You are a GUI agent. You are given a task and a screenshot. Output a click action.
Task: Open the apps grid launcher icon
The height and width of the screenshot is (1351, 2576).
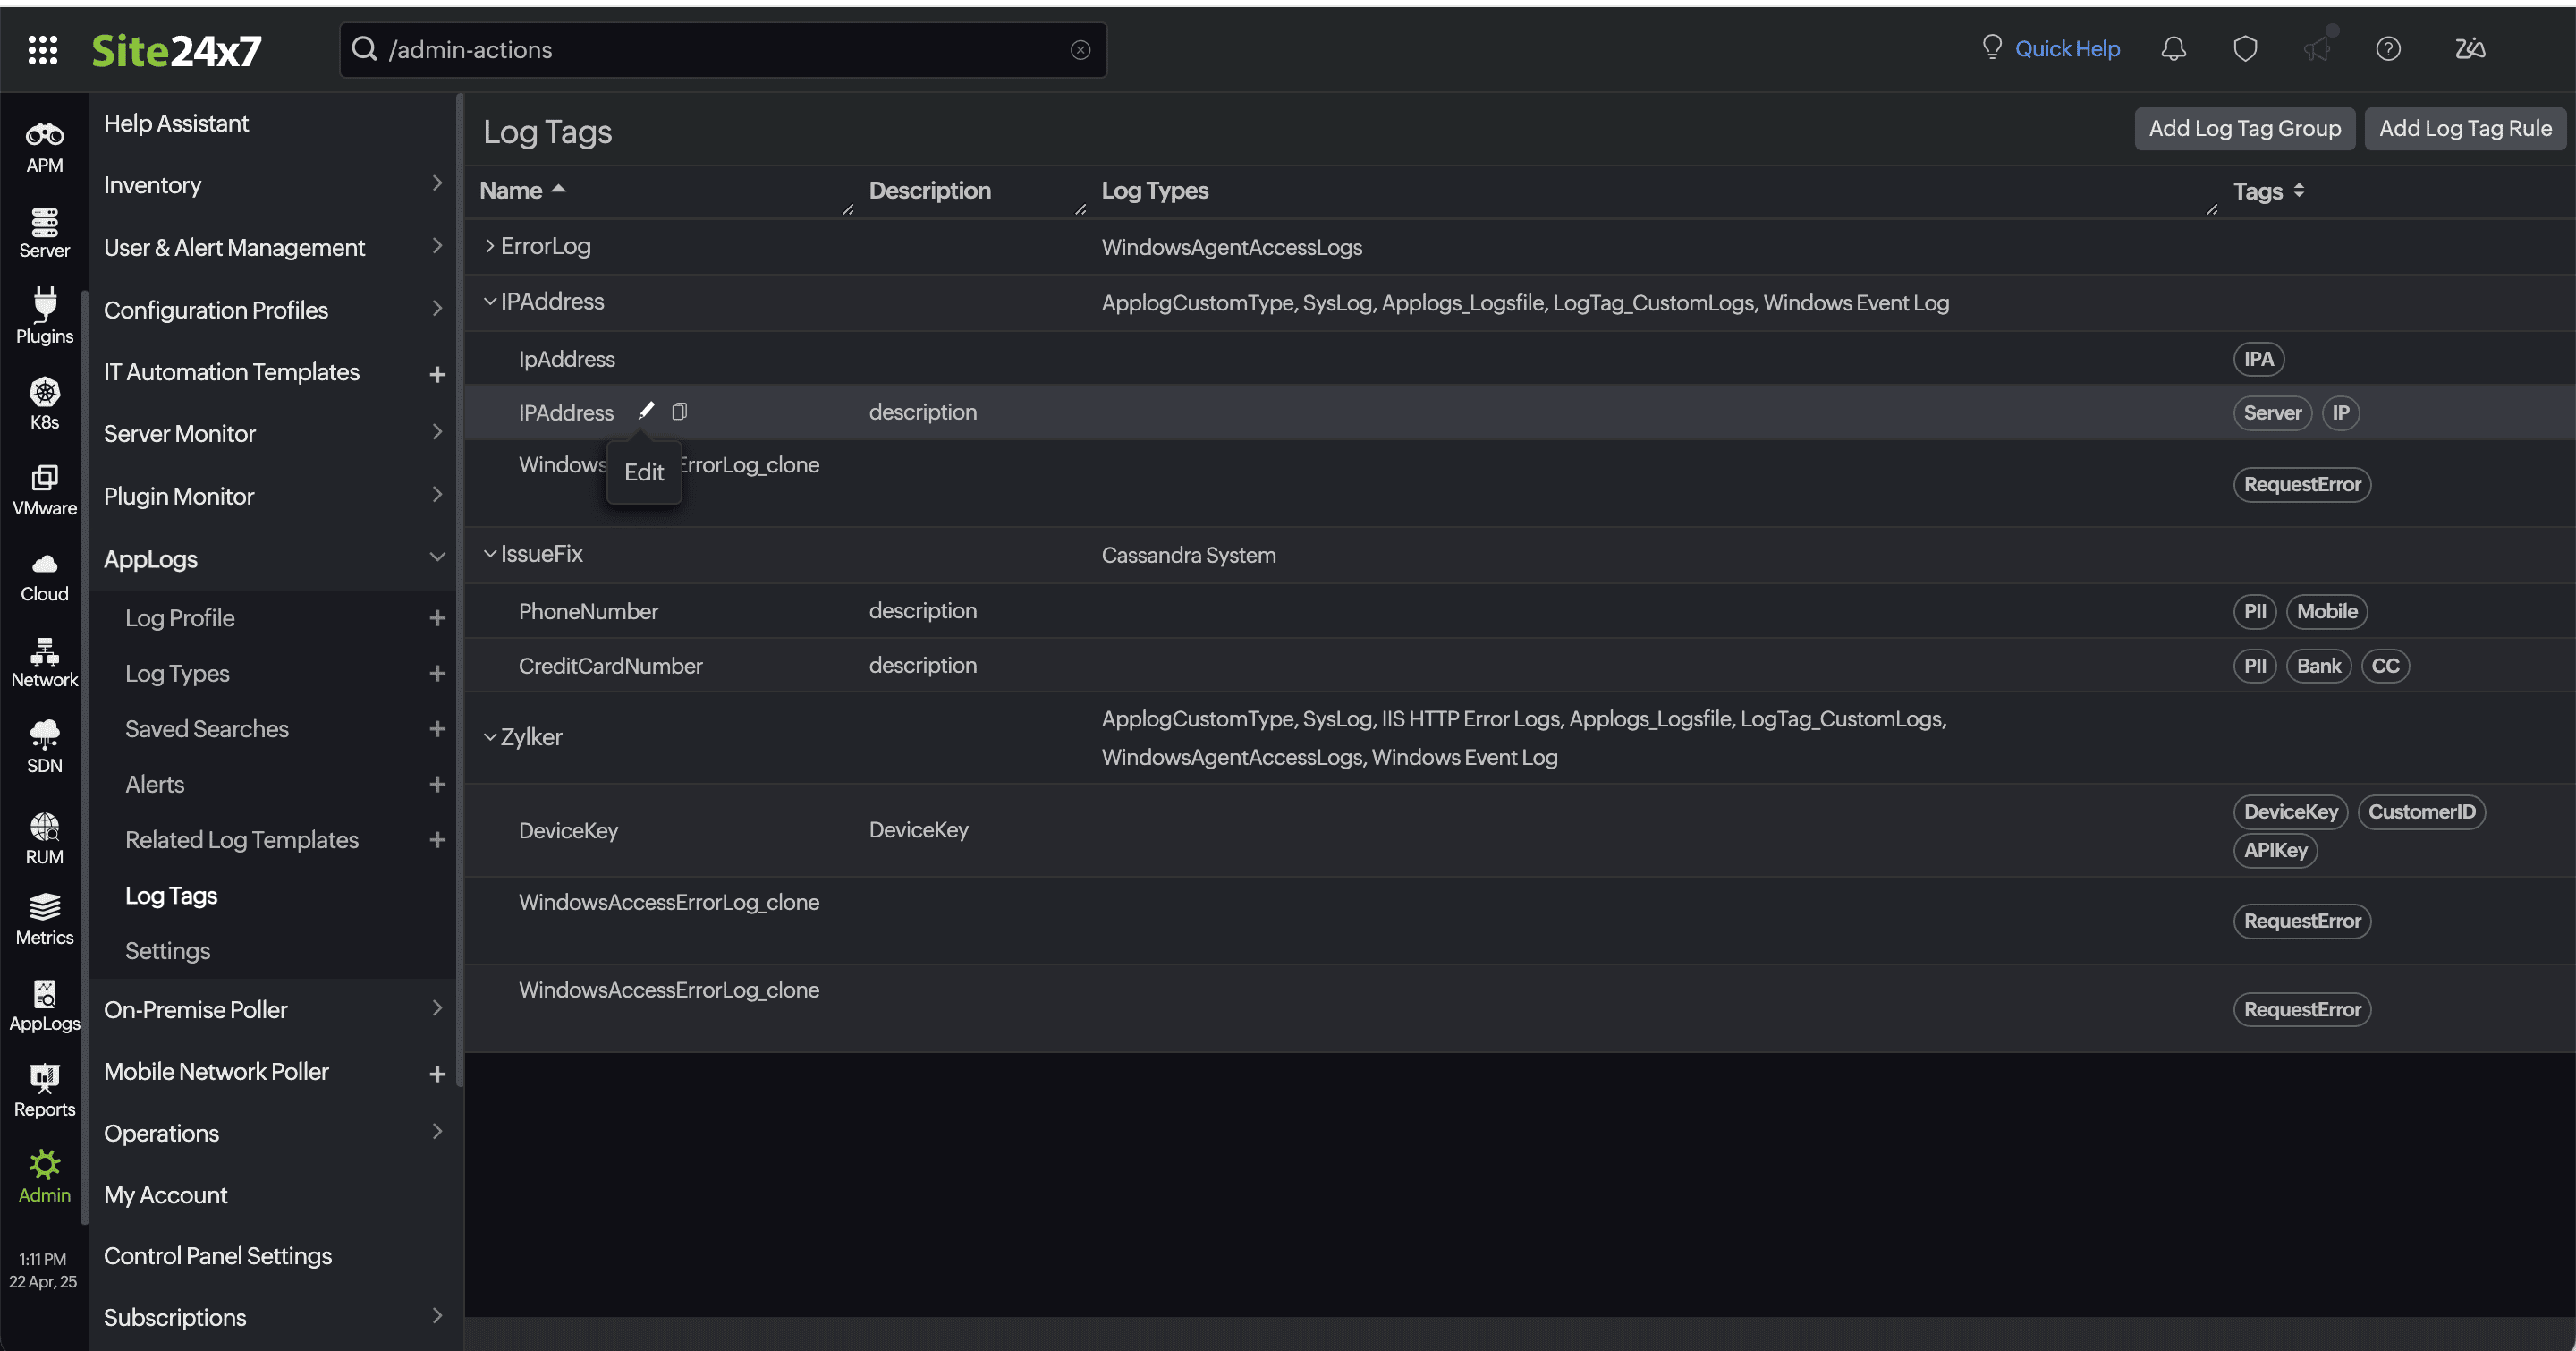point(42,49)
